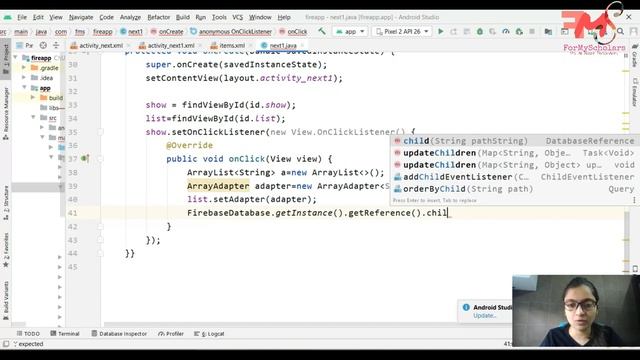Click the Stop button in the toolbar
This screenshot has width=640, height=360.
tap(532, 31)
